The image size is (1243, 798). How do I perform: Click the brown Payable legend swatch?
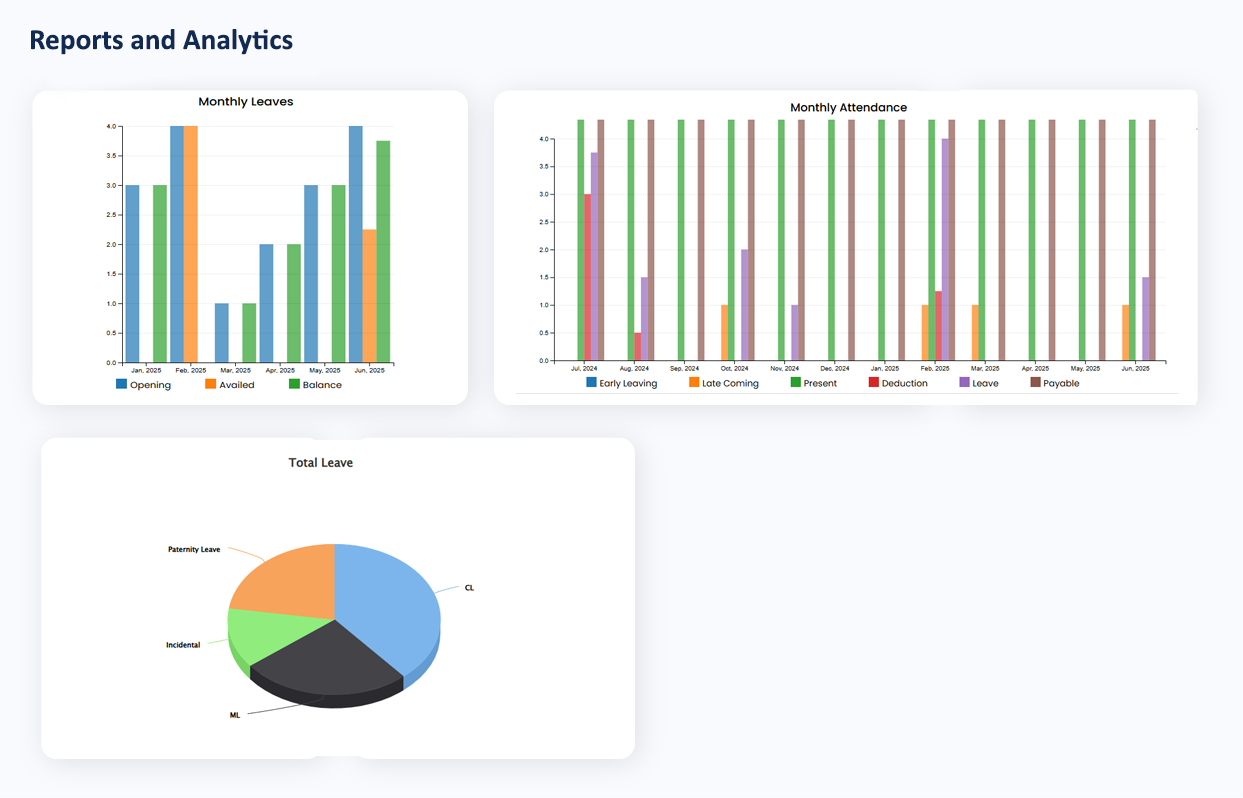point(1036,383)
